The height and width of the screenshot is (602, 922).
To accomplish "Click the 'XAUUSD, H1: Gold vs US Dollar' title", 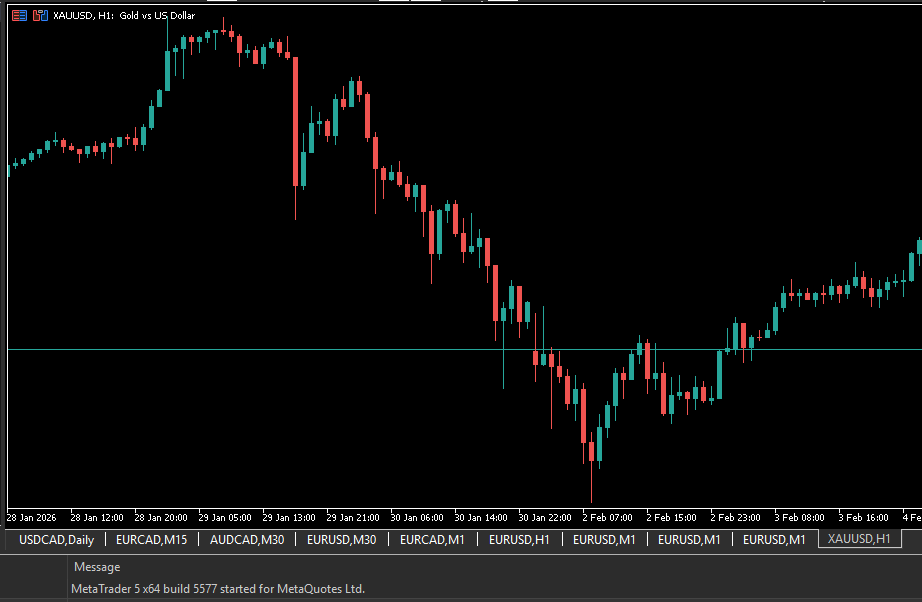I will point(124,15).
